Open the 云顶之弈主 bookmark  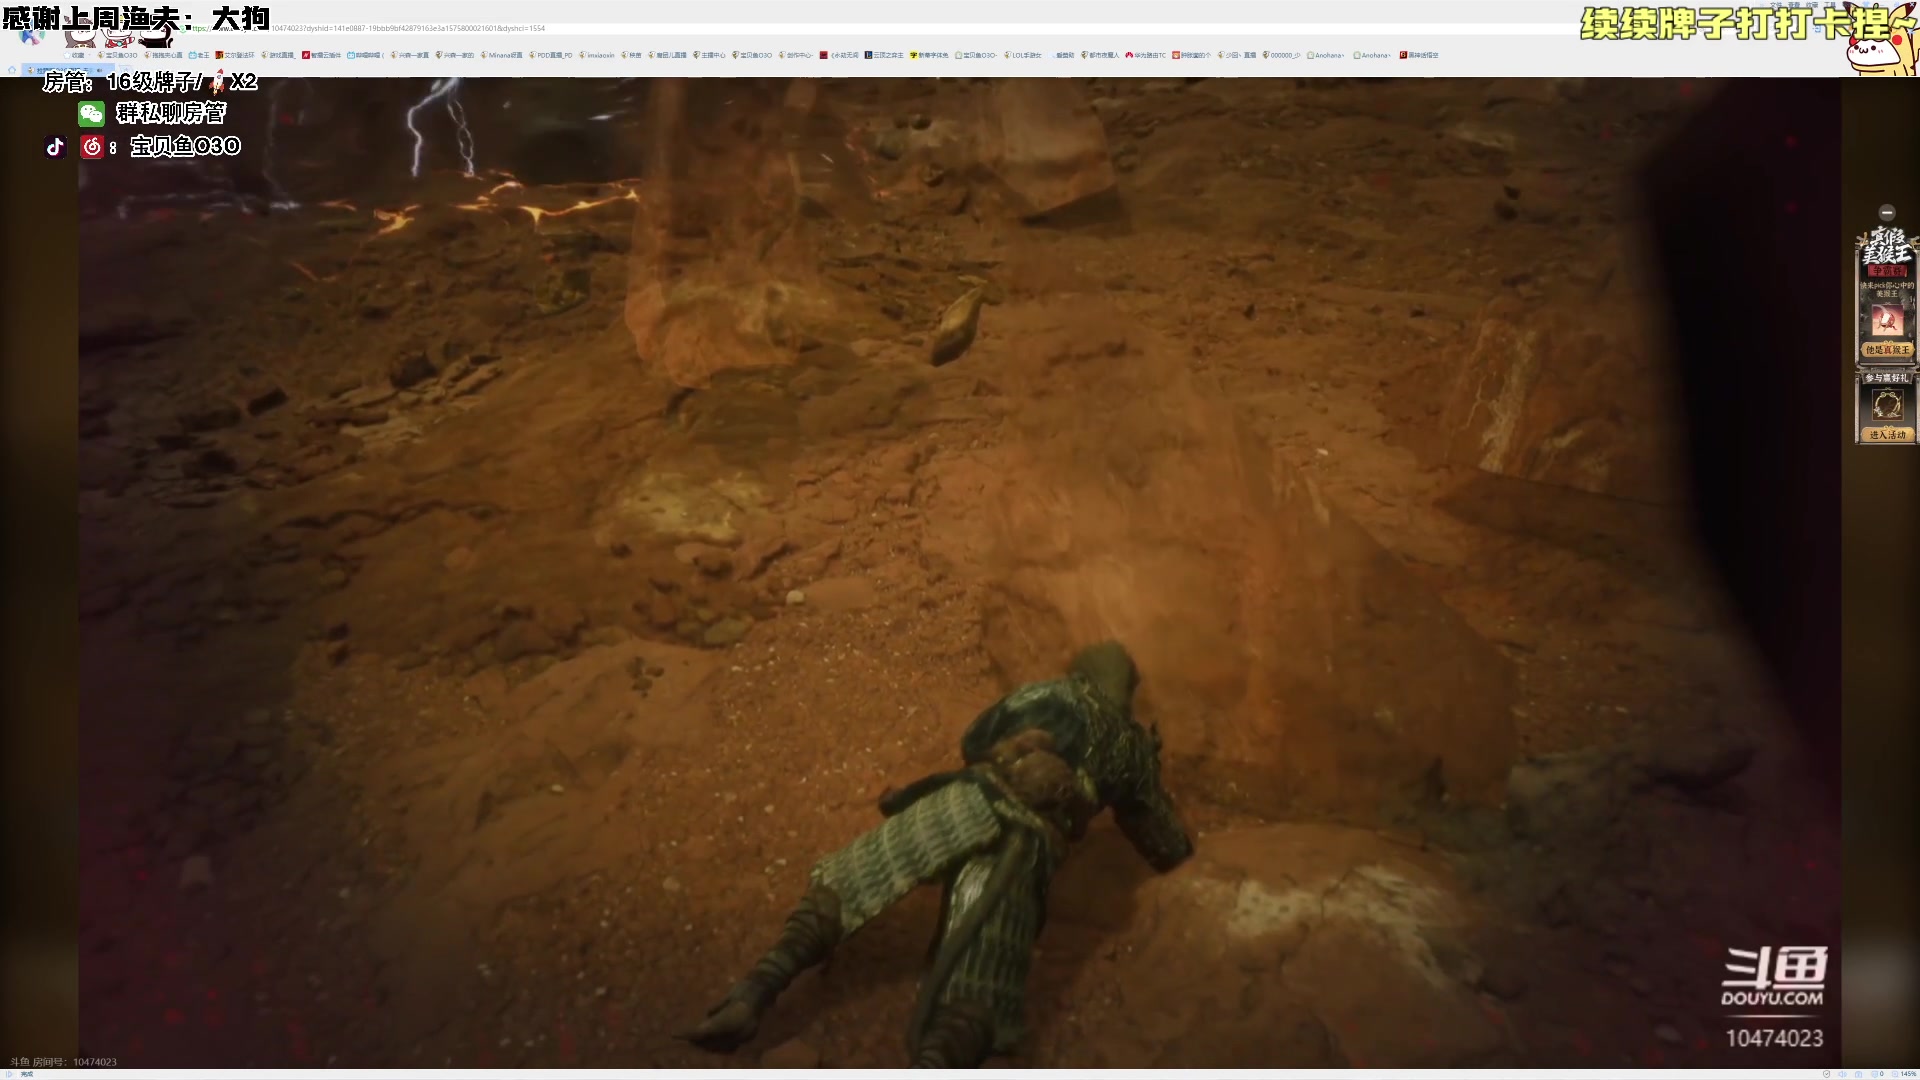pos(884,55)
